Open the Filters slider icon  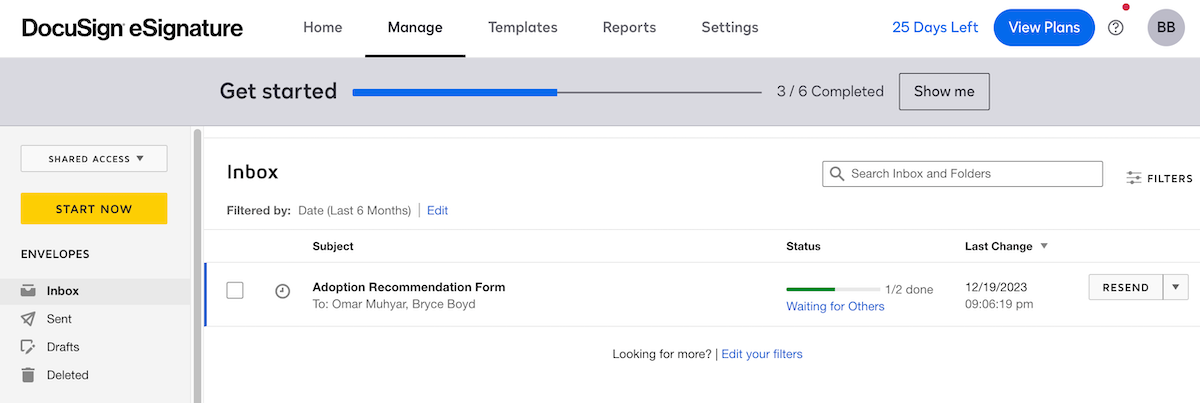point(1134,178)
